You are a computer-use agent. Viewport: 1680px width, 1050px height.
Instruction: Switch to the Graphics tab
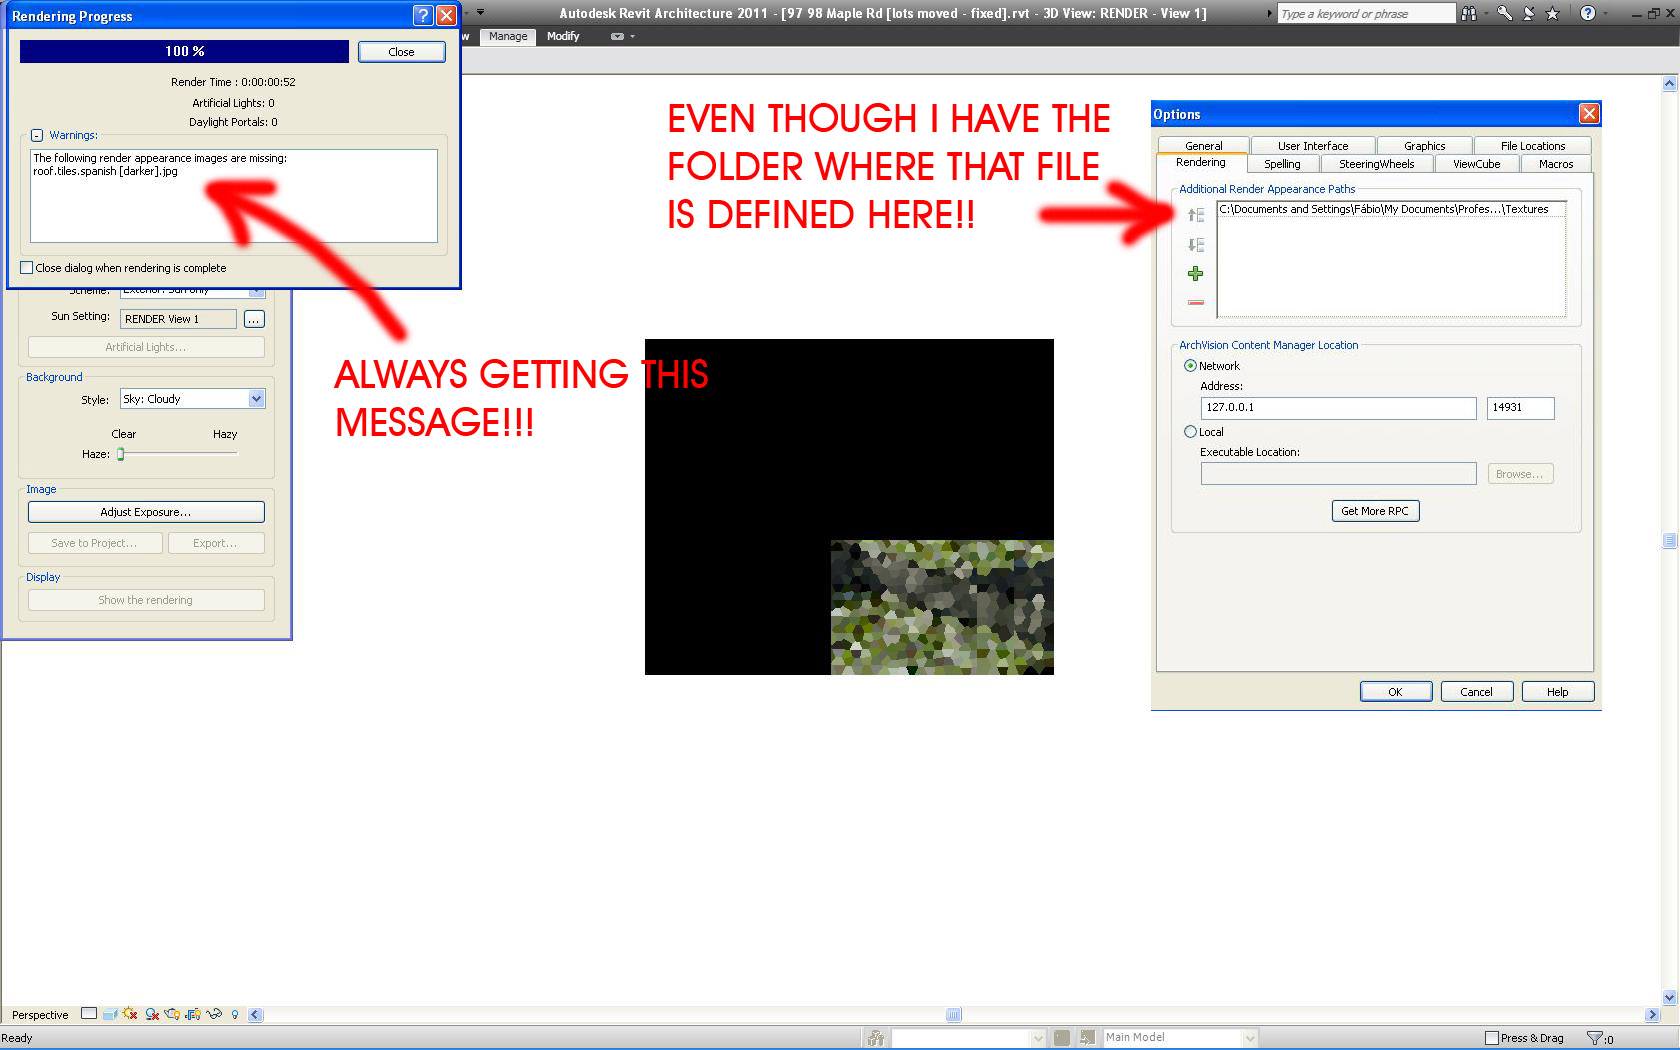(1424, 146)
